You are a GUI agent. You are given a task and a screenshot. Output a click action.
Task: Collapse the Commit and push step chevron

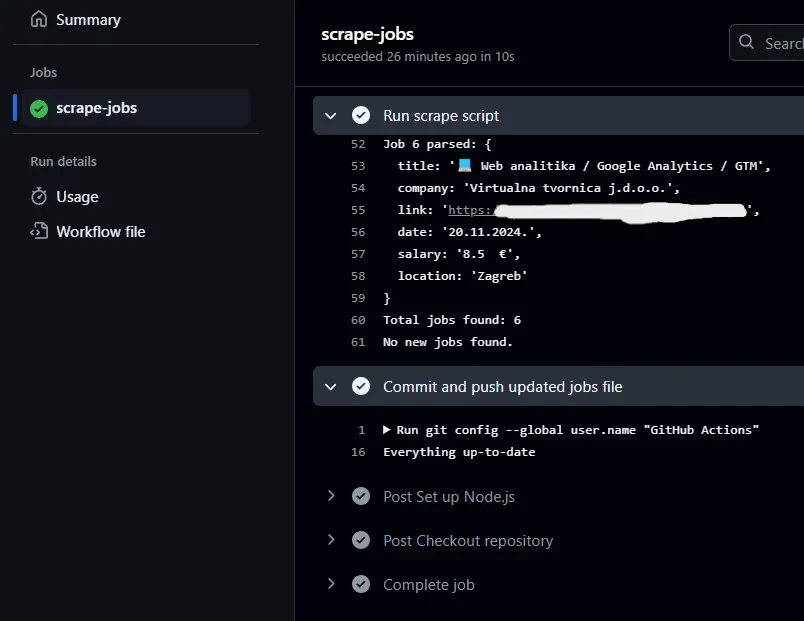331,387
